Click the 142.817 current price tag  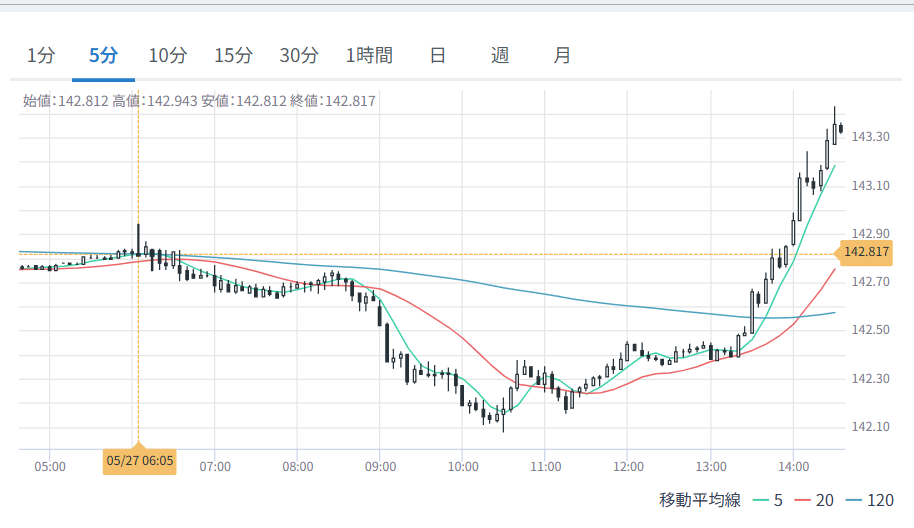[866, 253]
